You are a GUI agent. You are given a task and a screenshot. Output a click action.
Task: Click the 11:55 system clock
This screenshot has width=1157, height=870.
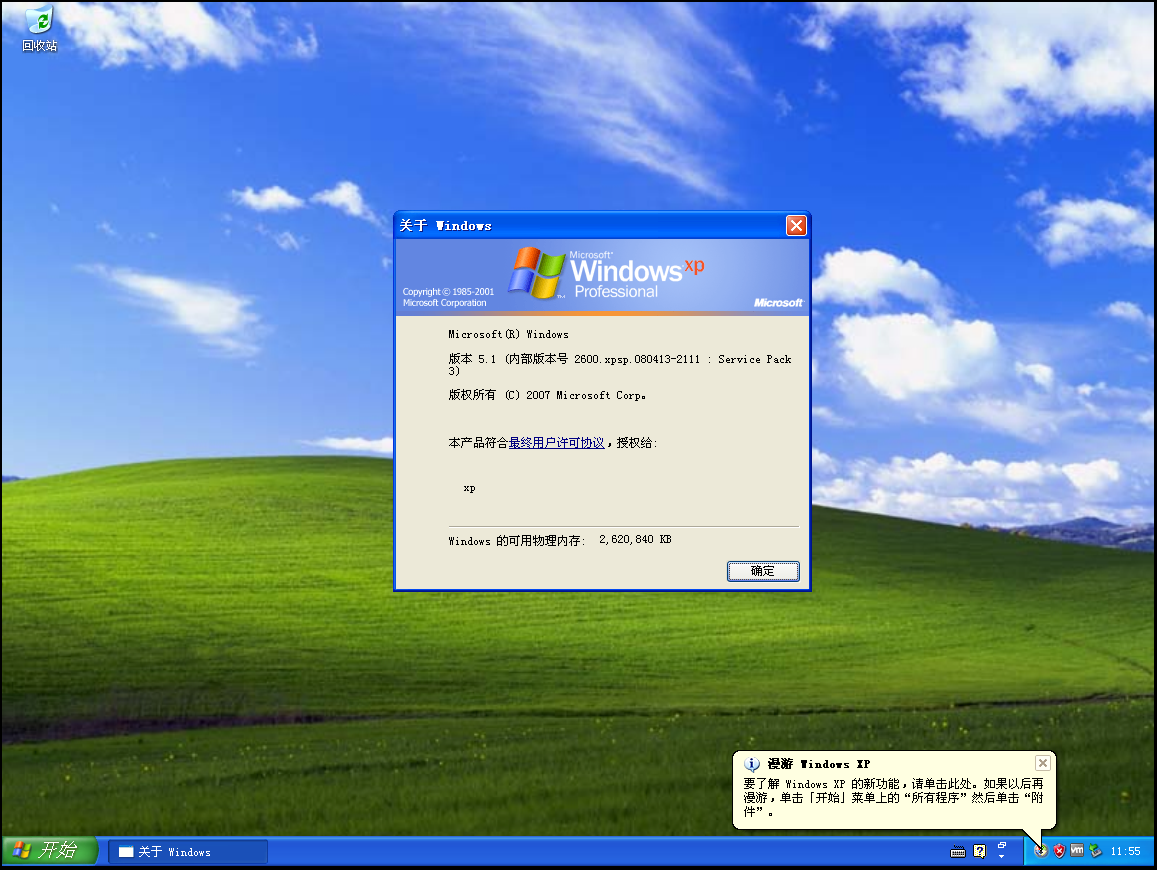pos(1125,852)
